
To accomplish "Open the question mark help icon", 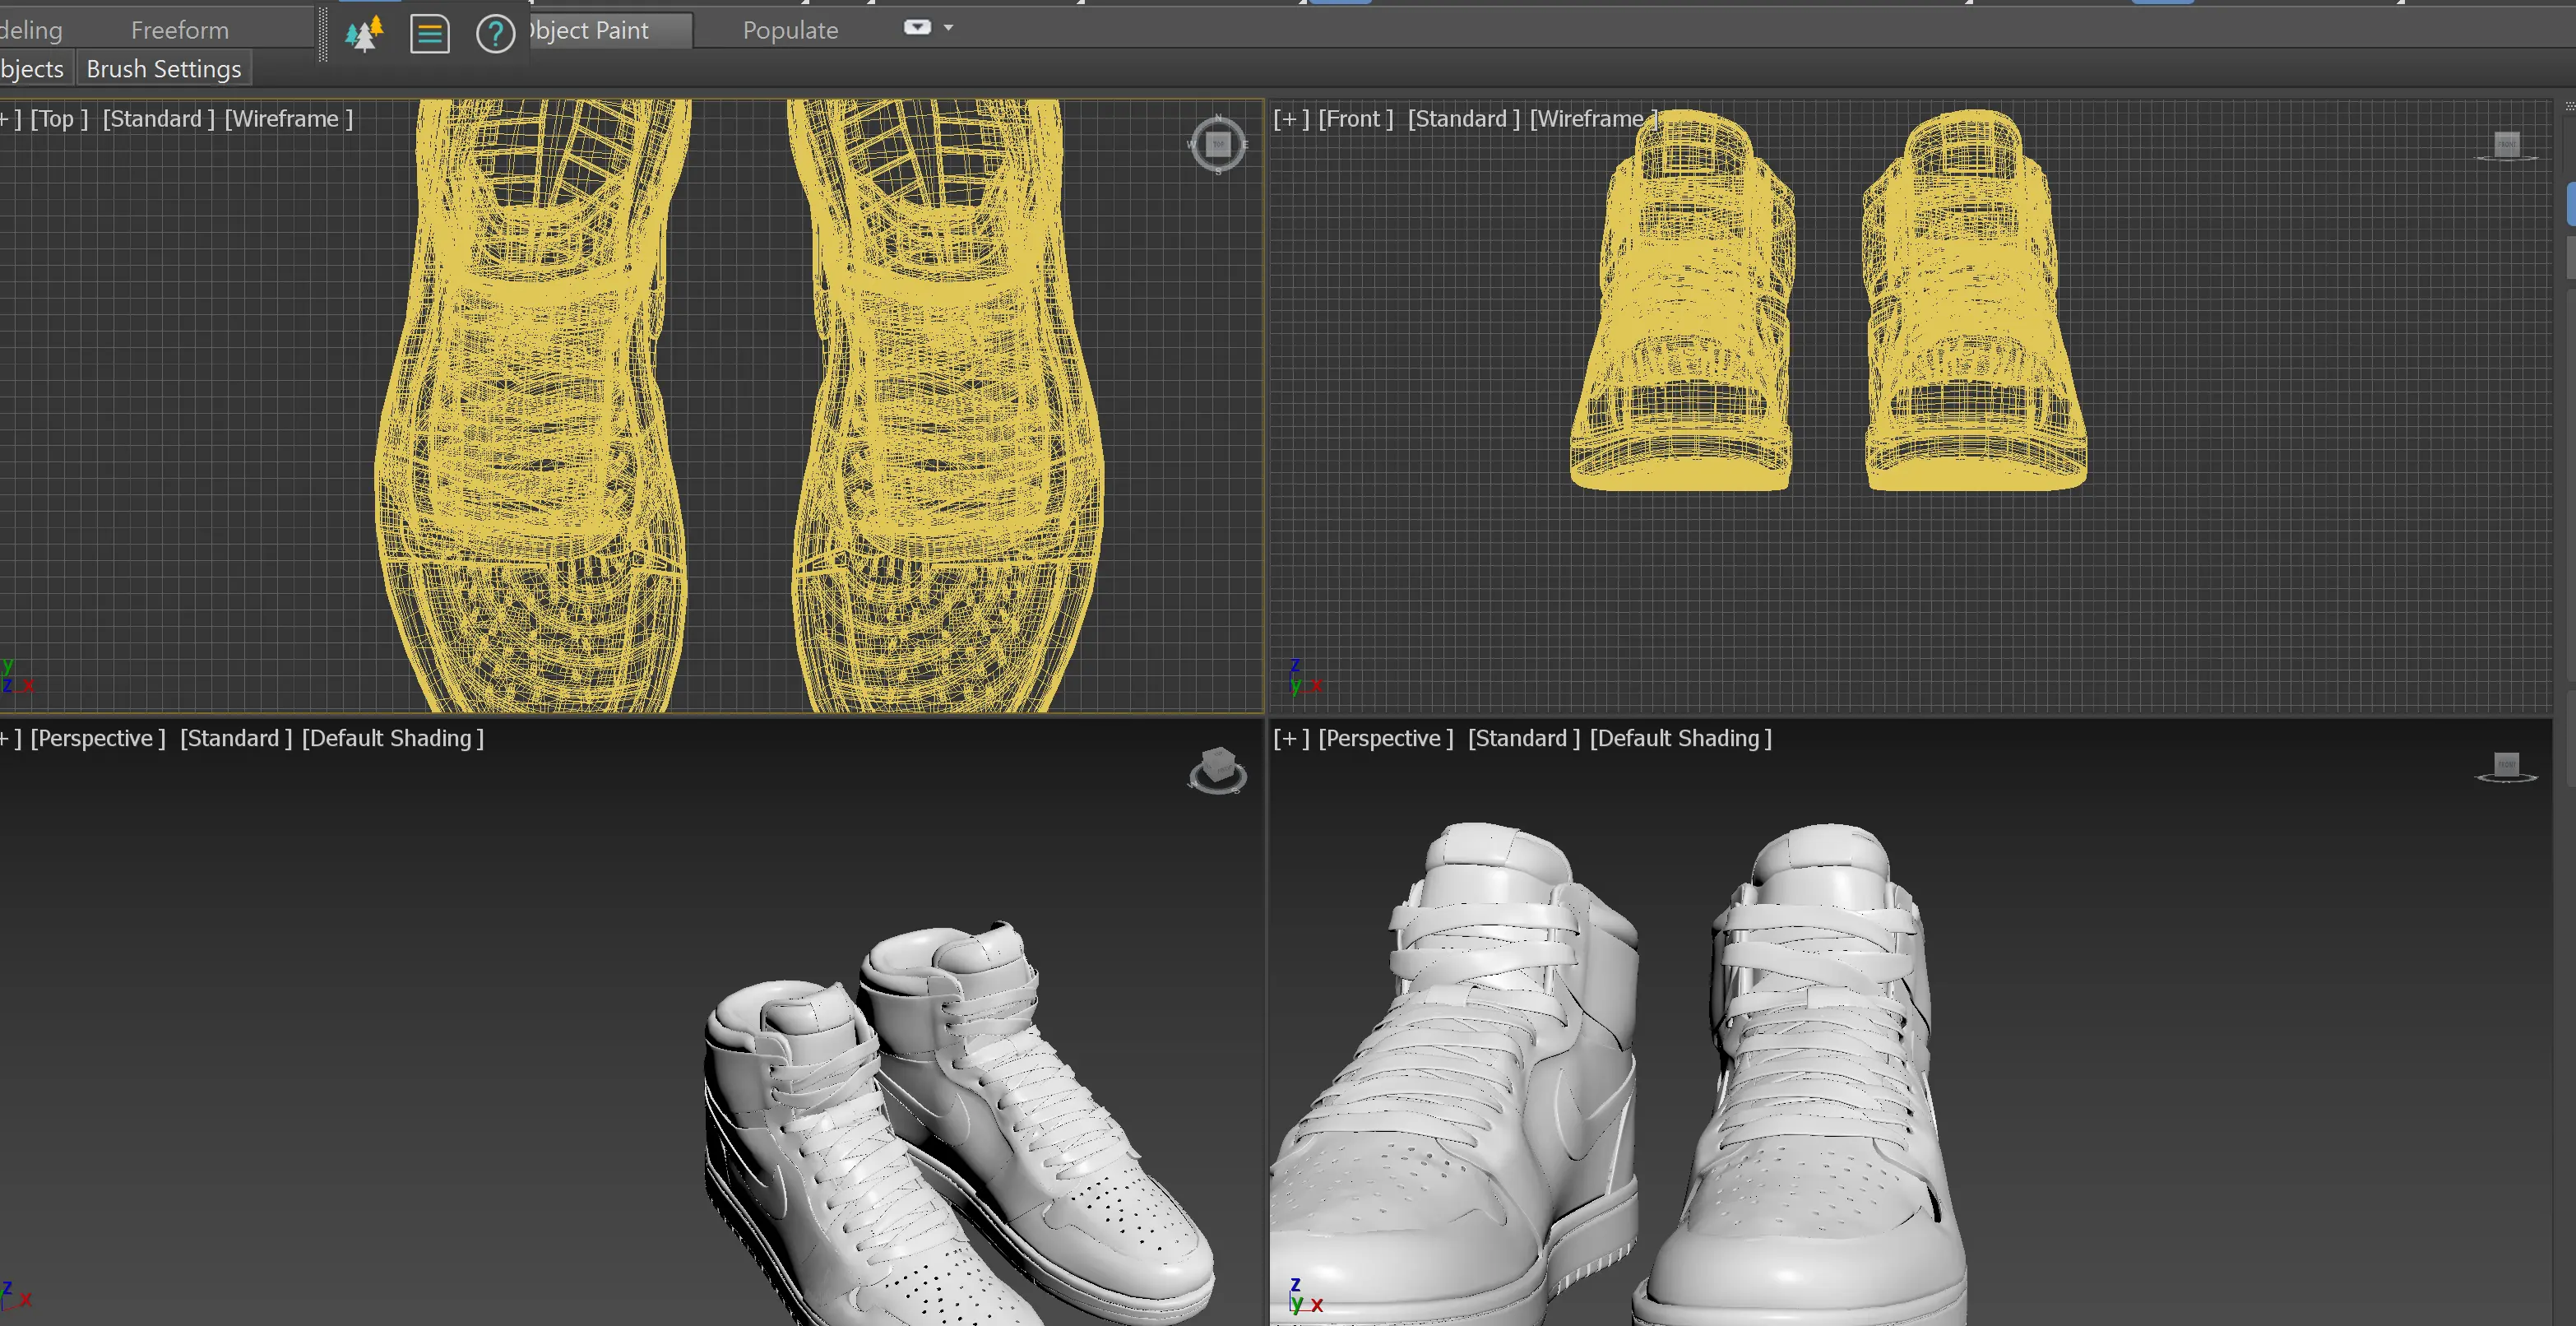I will pos(495,34).
